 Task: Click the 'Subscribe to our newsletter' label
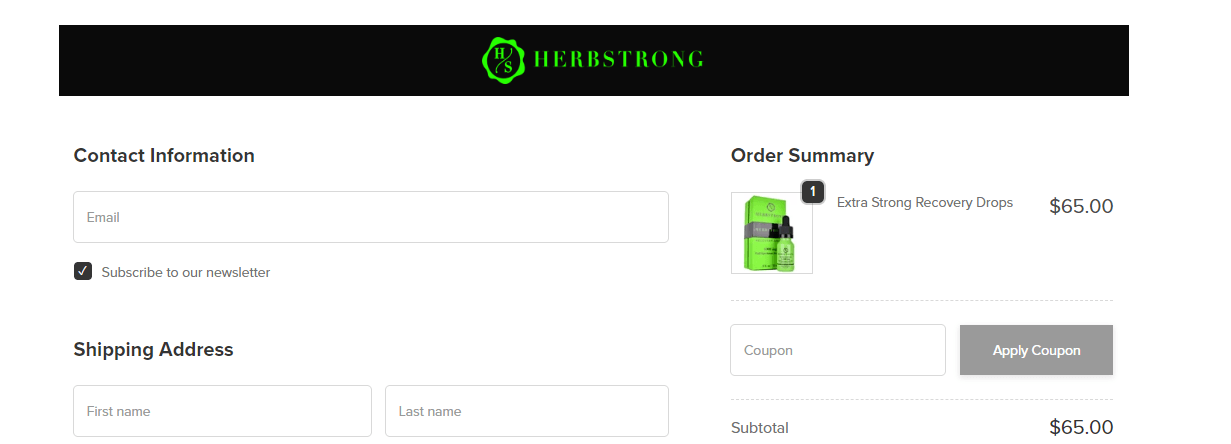point(186,272)
